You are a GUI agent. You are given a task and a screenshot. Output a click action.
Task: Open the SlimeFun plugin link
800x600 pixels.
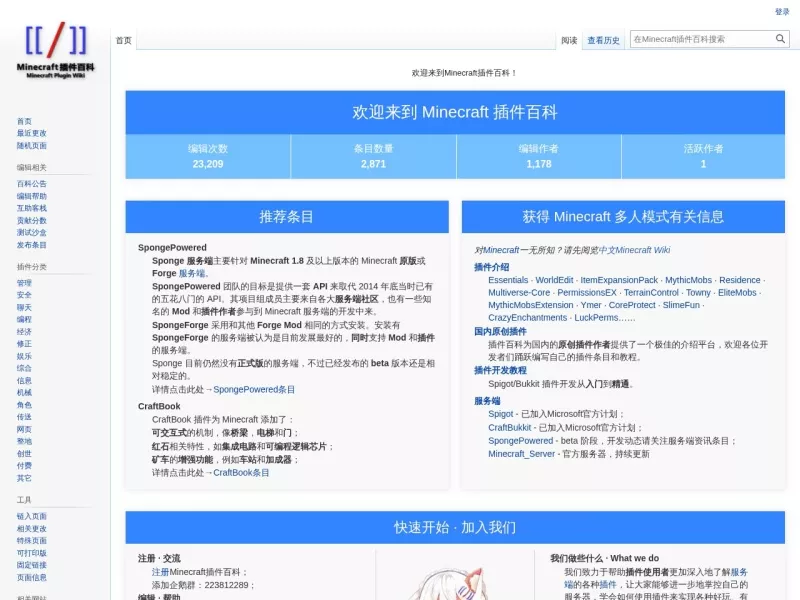pos(681,305)
